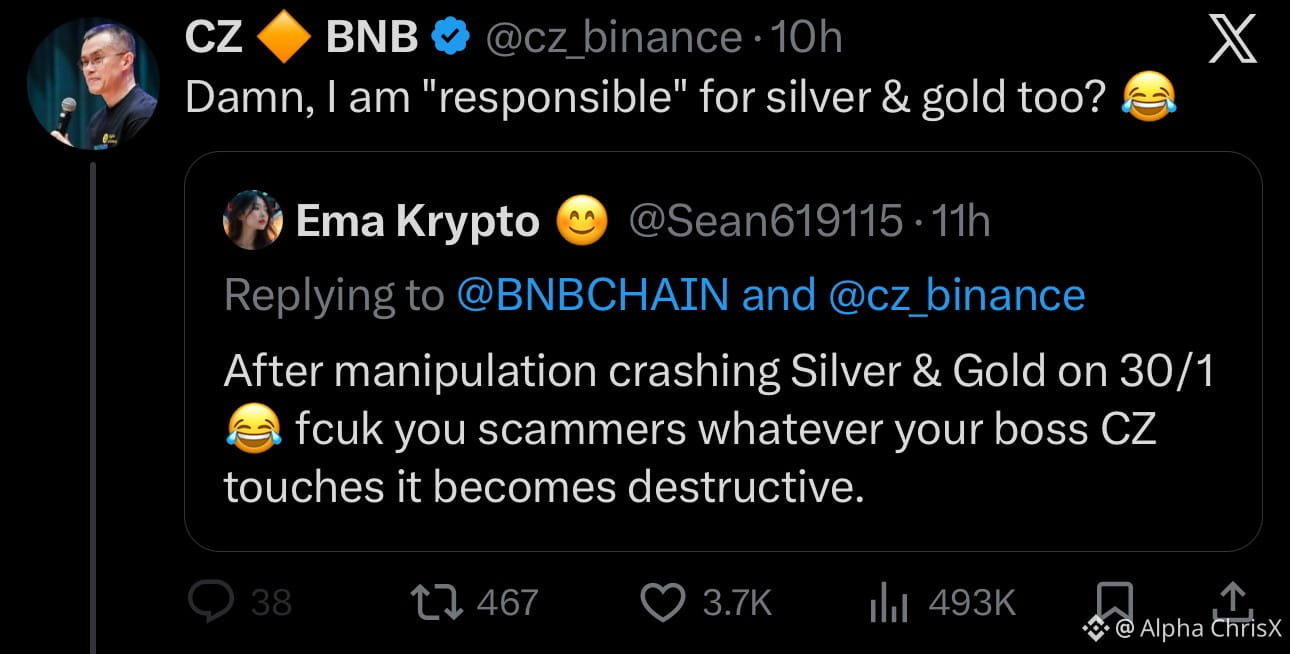The image size is (1290, 654).
Task: Open Ema Krypto's avatar thumbnail
Action: pyautogui.click(x=251, y=221)
